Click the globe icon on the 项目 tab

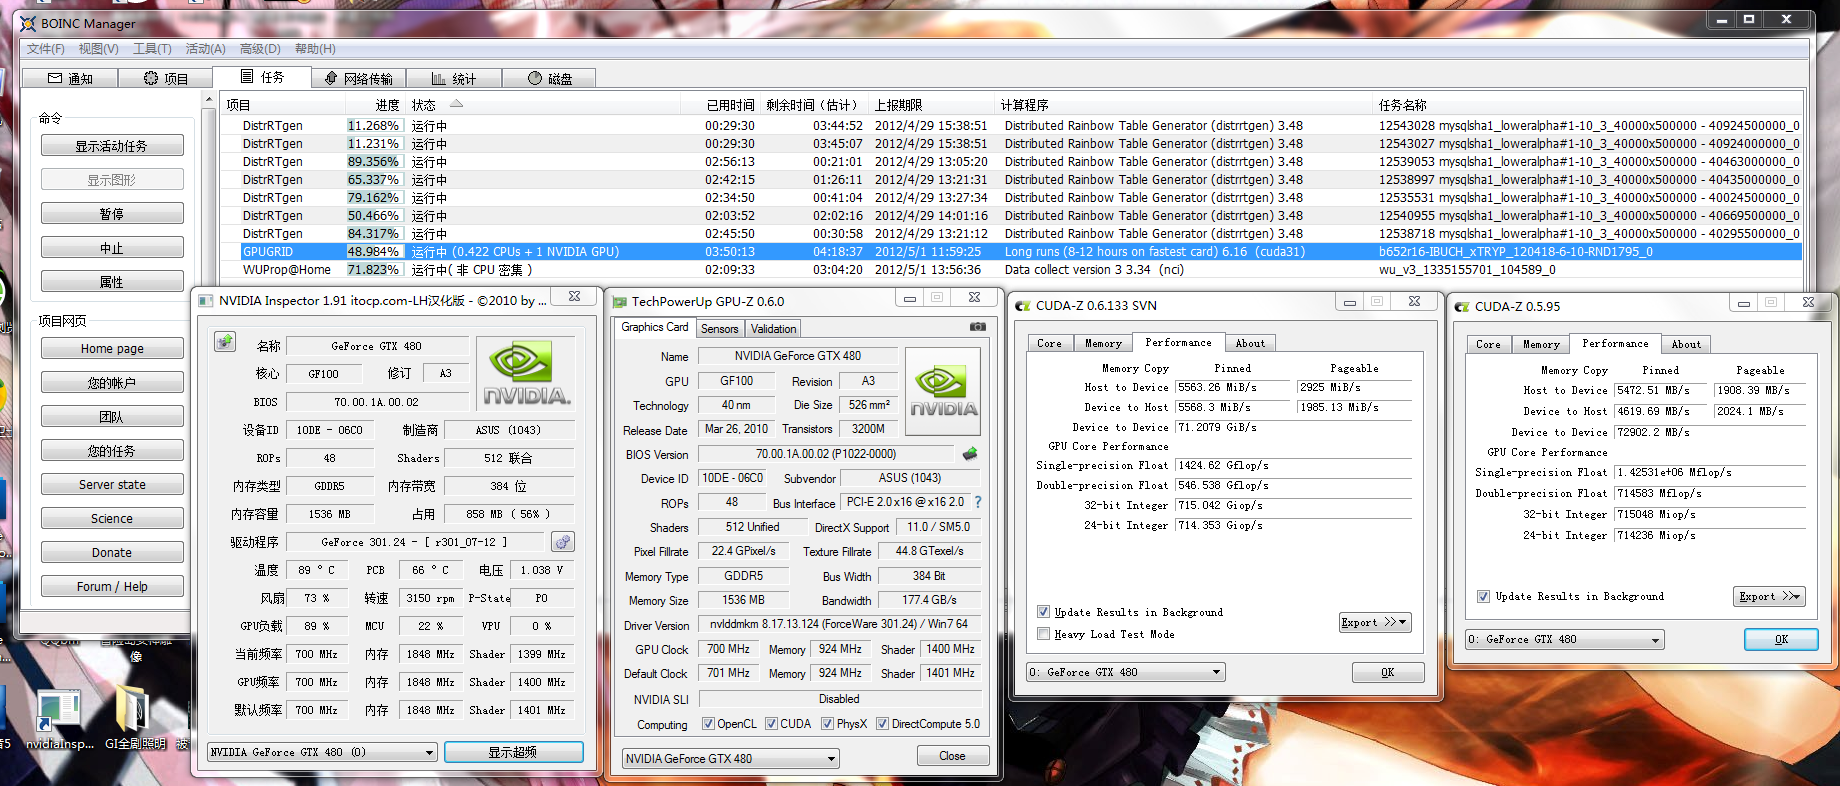coord(151,78)
